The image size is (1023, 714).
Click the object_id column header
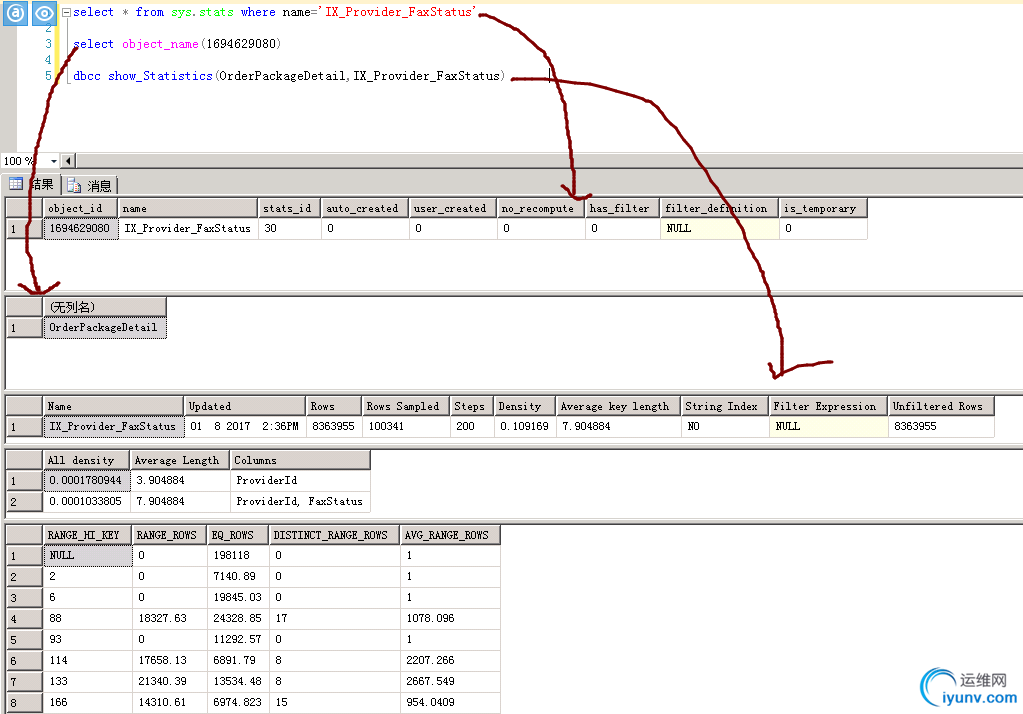(x=80, y=208)
